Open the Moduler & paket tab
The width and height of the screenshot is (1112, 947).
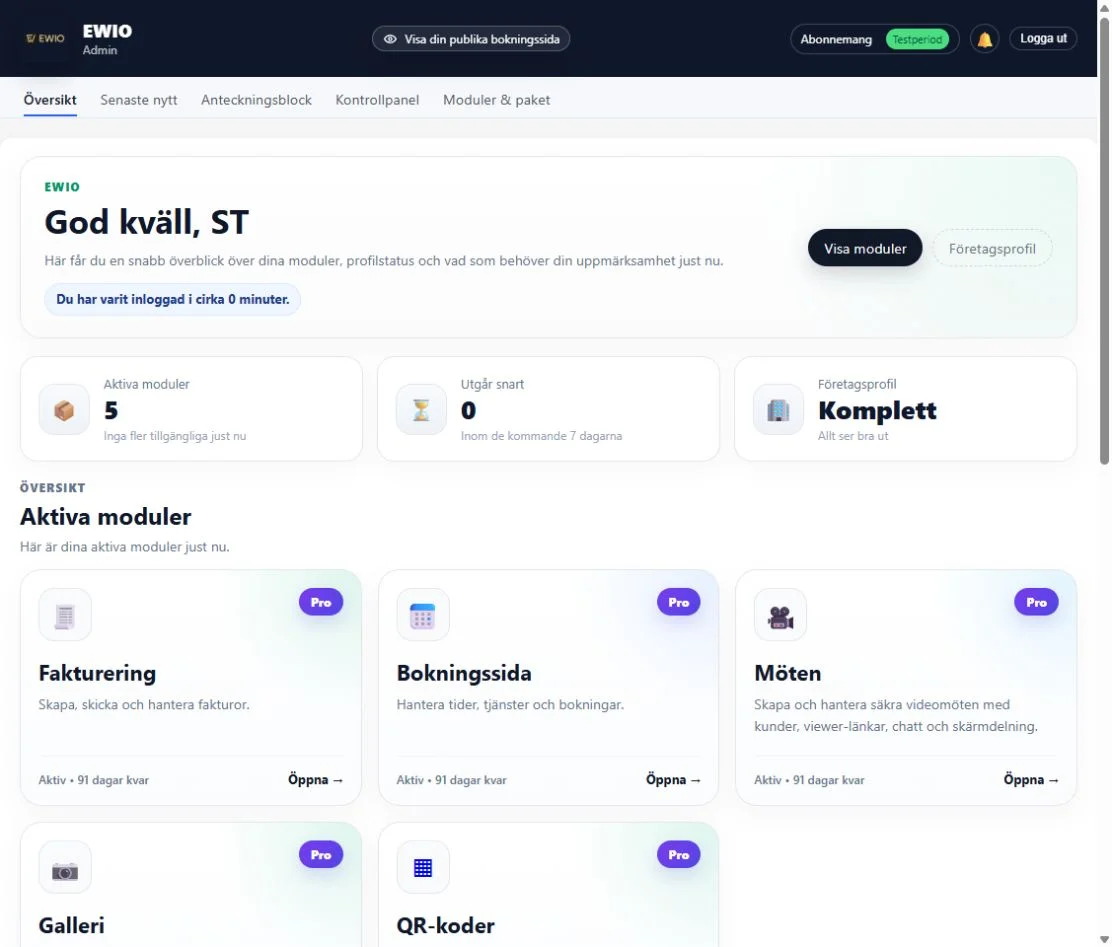point(496,100)
